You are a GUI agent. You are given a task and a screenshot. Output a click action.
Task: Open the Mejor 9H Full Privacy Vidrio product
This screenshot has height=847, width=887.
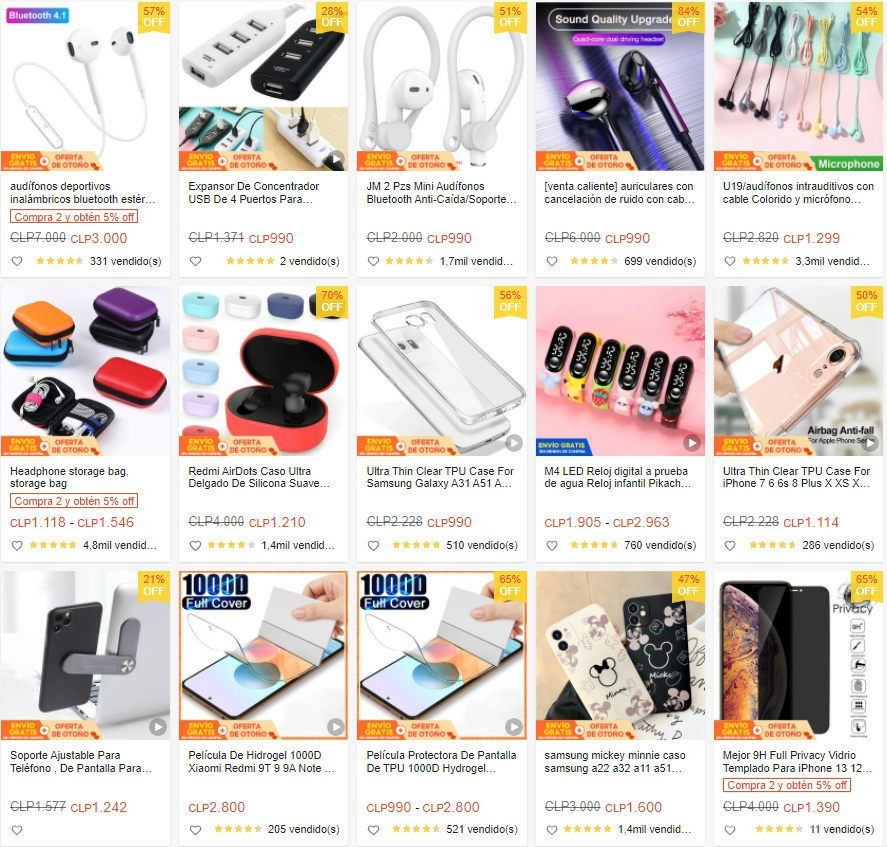click(x=798, y=762)
